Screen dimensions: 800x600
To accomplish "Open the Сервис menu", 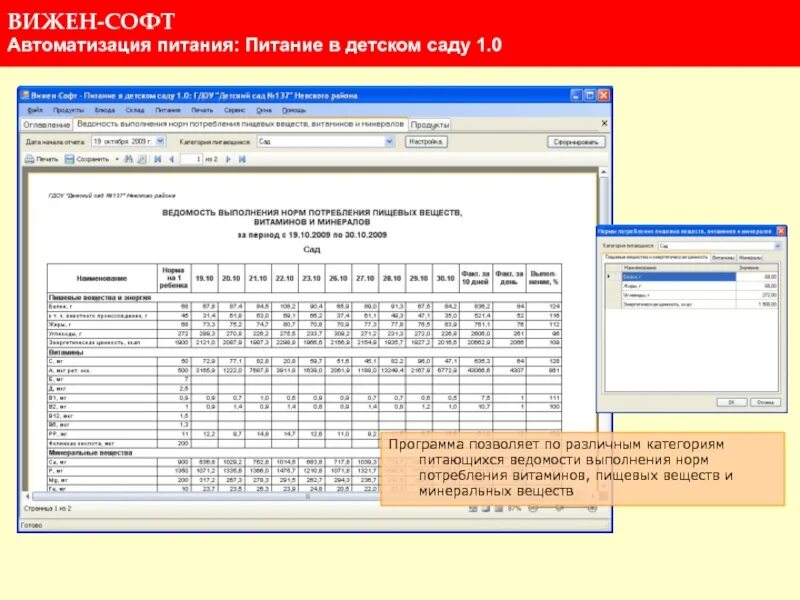I will pos(235,110).
